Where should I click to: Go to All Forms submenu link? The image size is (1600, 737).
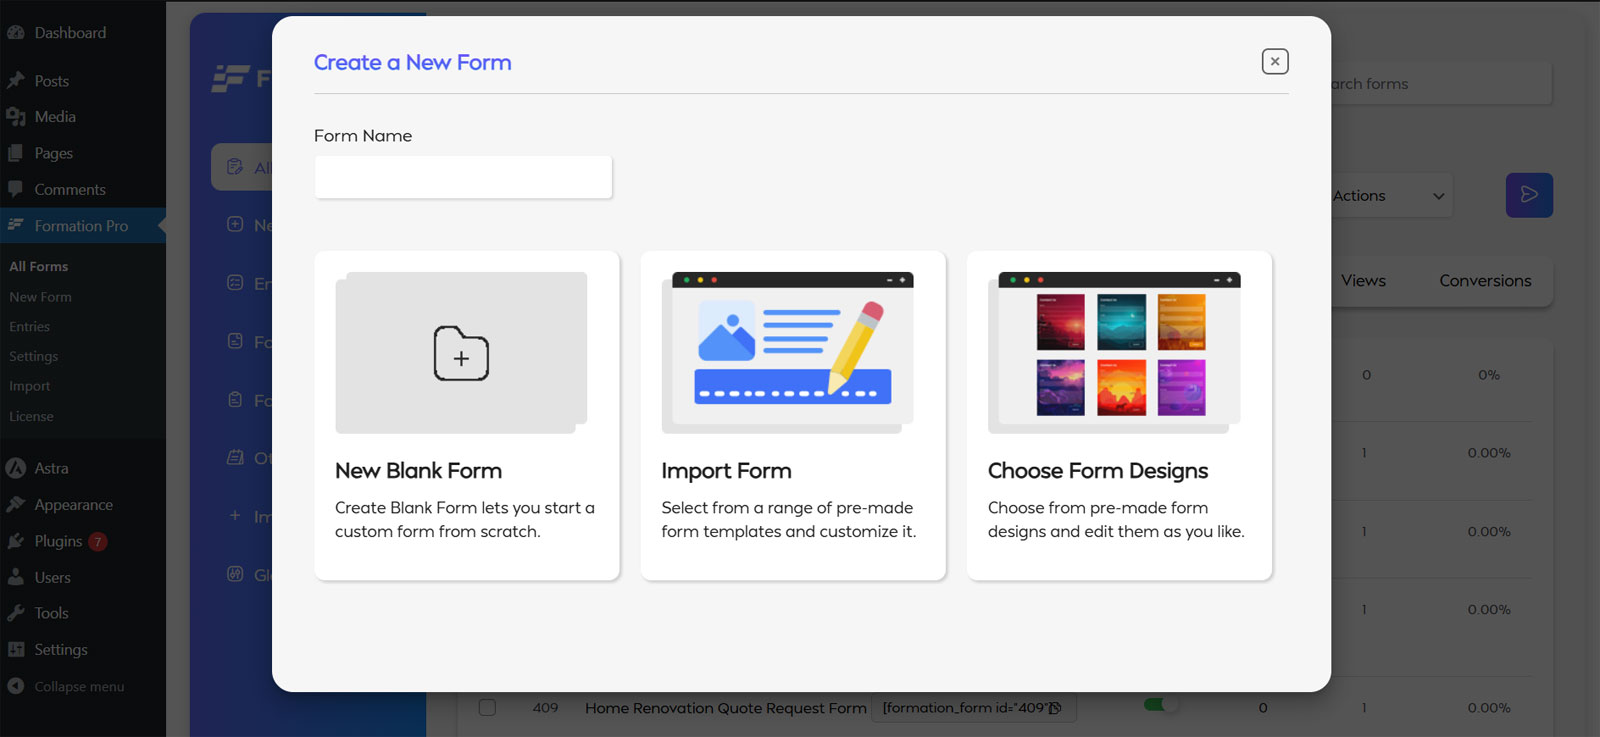pyautogui.click(x=39, y=267)
